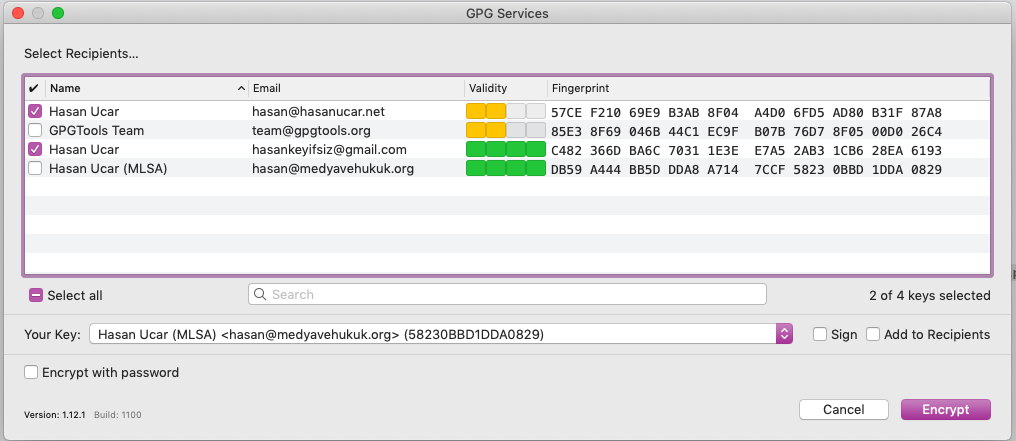Enable Encrypt with password

point(31,372)
